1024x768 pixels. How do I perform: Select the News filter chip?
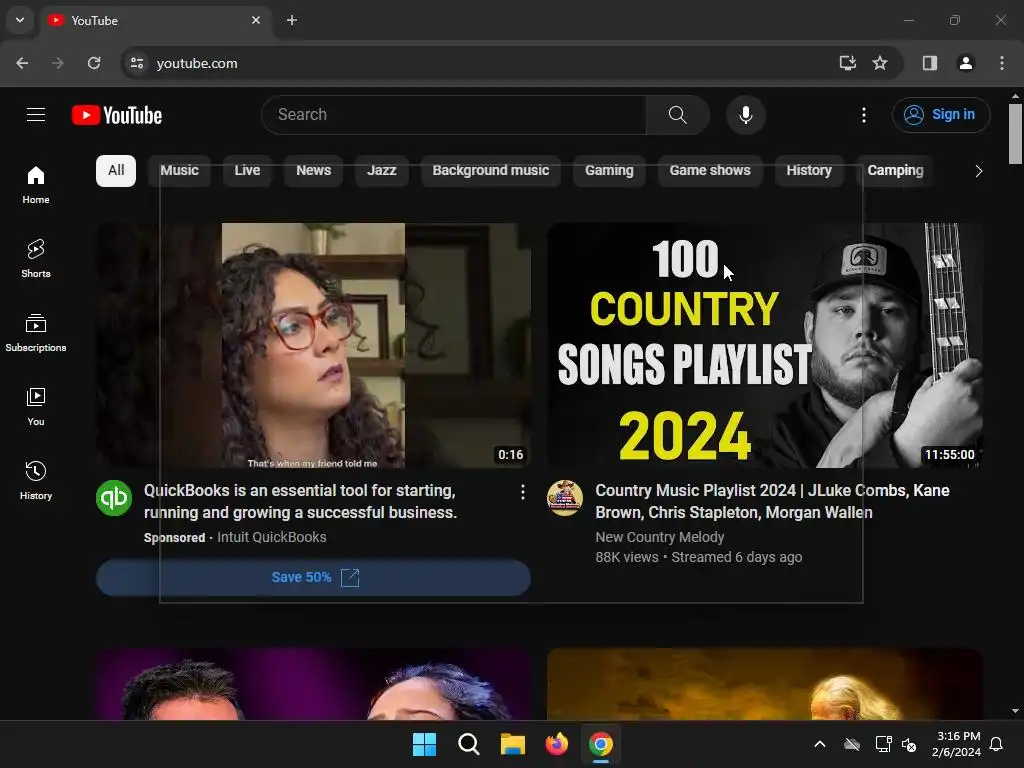pos(313,171)
